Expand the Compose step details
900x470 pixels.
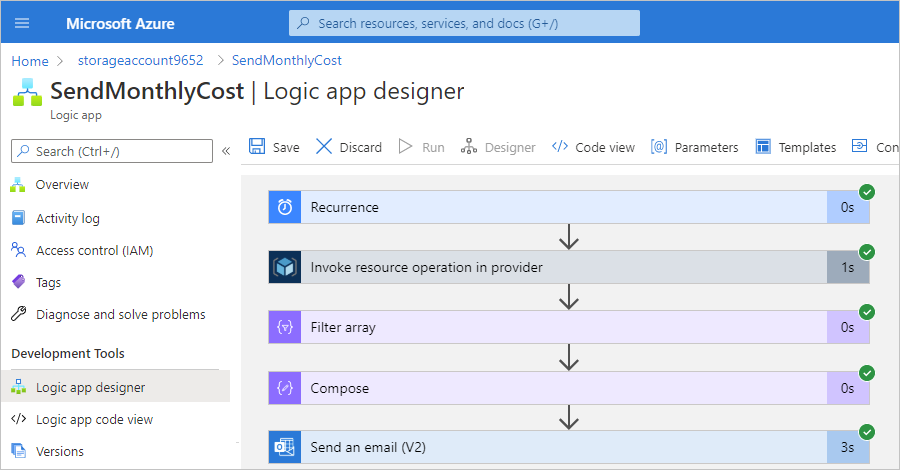(560, 388)
